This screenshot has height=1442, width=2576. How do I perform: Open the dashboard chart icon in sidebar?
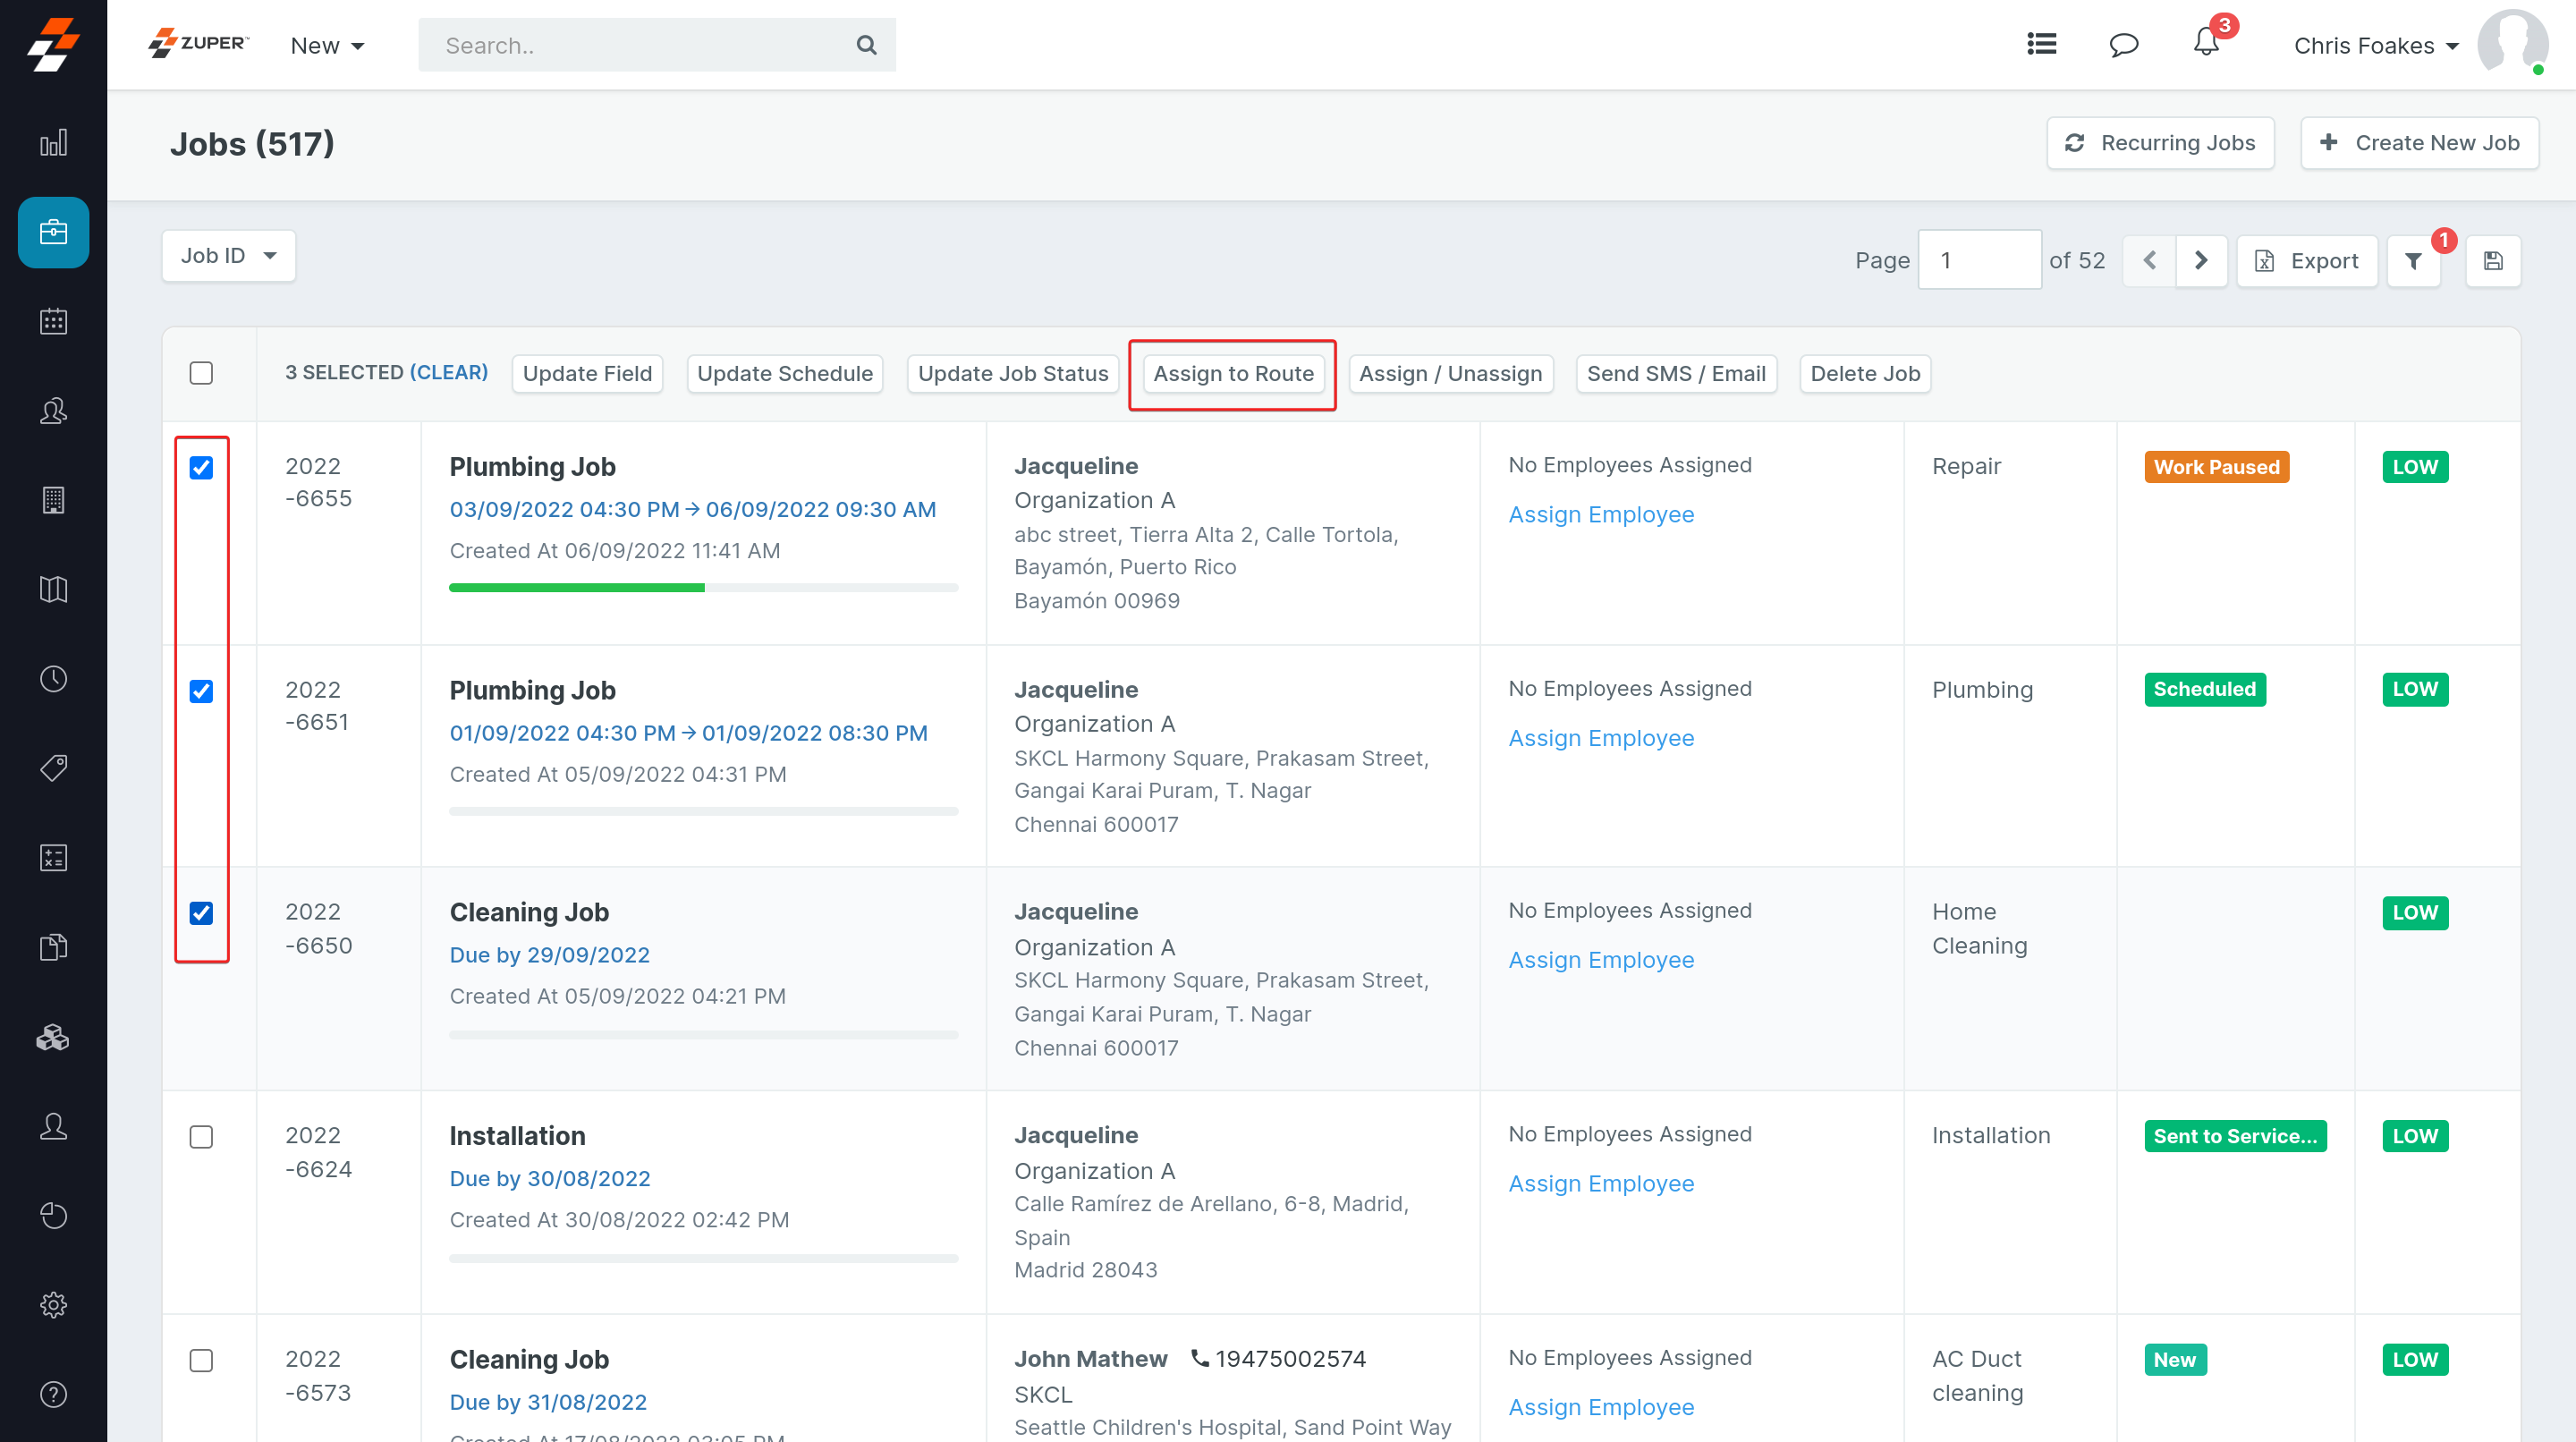tap(53, 143)
